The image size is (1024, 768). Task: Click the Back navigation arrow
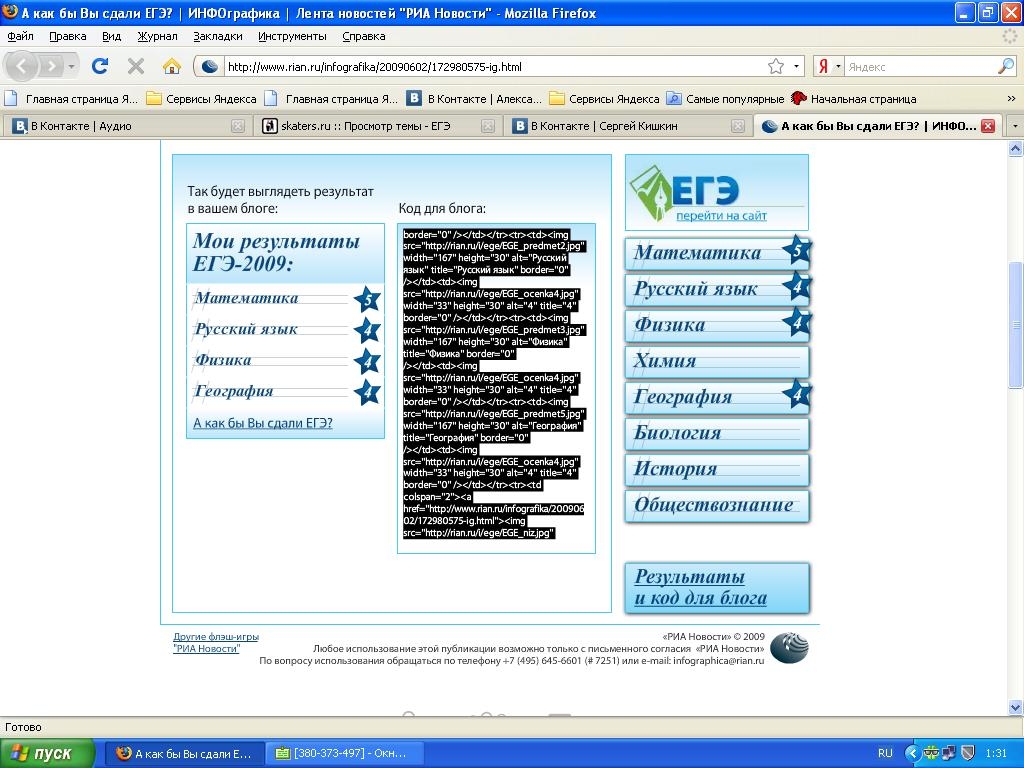coord(22,66)
